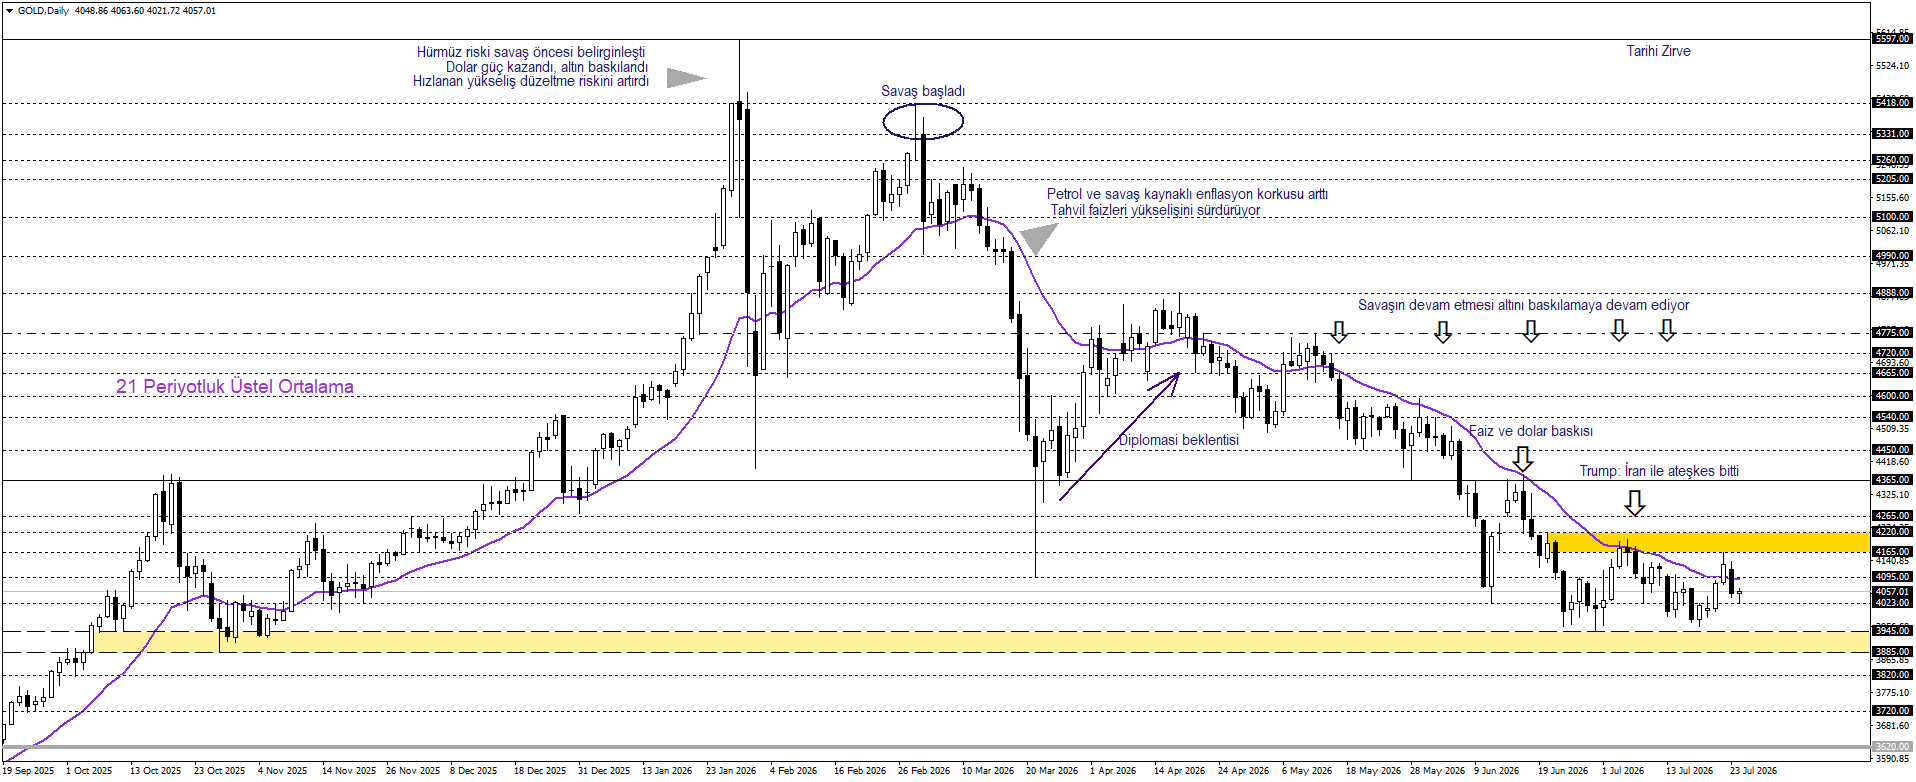Click the 'Petrol ve savaş kaynaklı enflasyon korkusu arttı' text

pyautogui.click(x=1187, y=194)
